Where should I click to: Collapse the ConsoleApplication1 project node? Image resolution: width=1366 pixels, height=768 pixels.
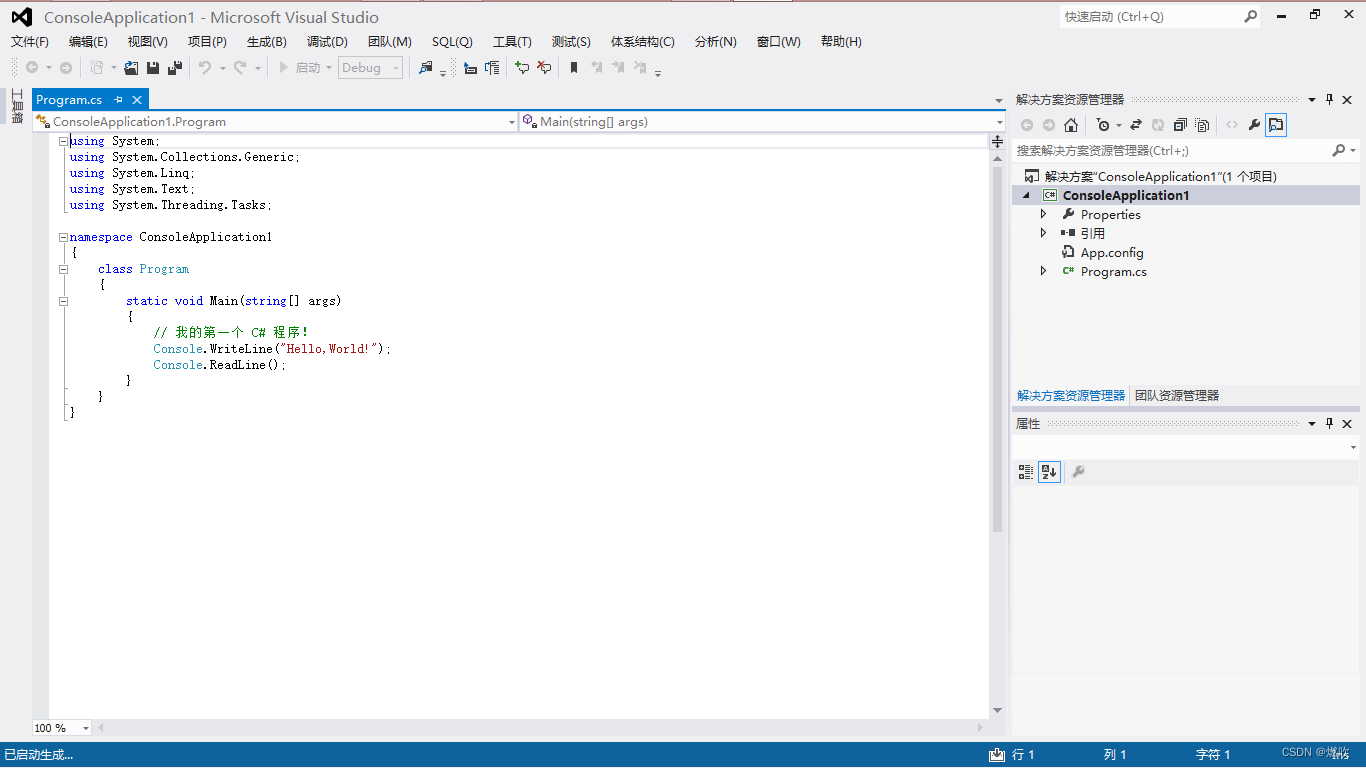[1026, 196]
